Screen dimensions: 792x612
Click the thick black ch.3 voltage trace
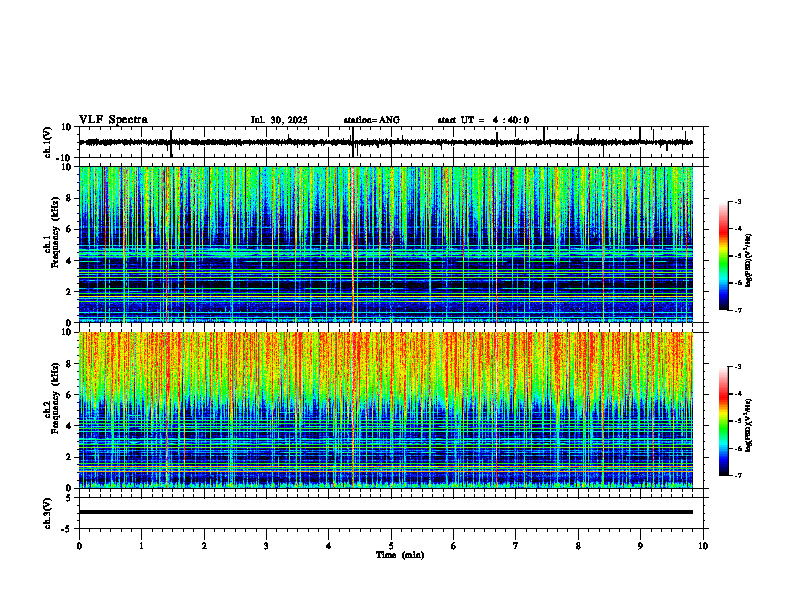point(386,512)
